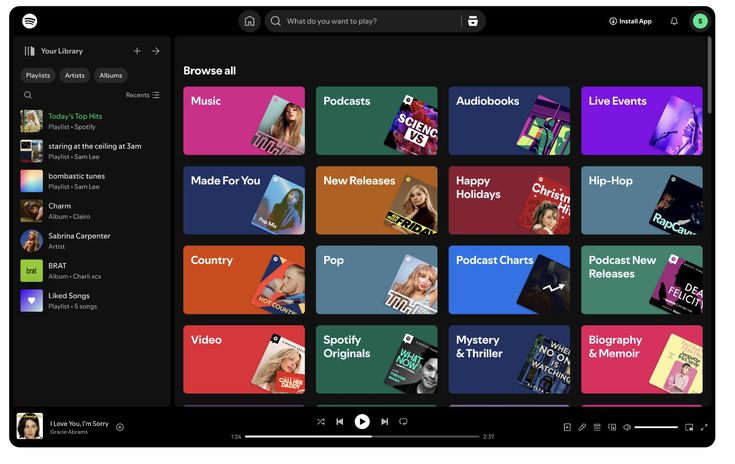Create a new playlist with plus icon
735x464 pixels.
point(137,51)
